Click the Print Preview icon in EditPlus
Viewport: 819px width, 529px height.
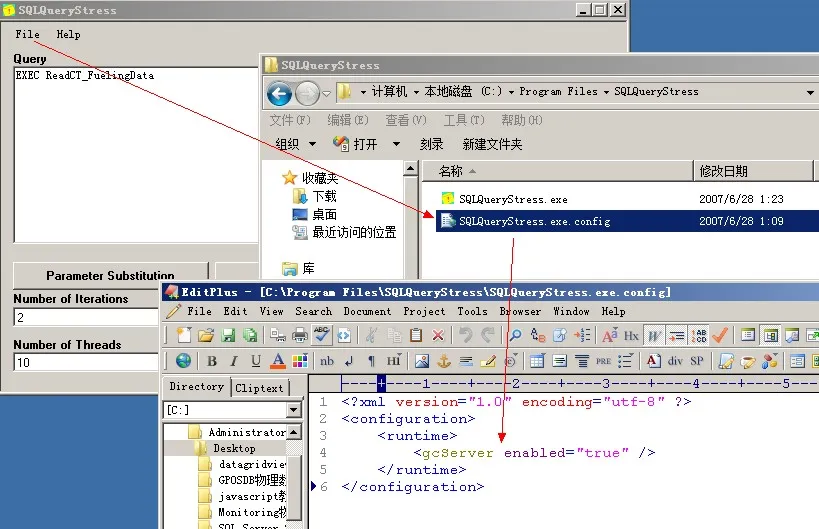tap(277, 335)
